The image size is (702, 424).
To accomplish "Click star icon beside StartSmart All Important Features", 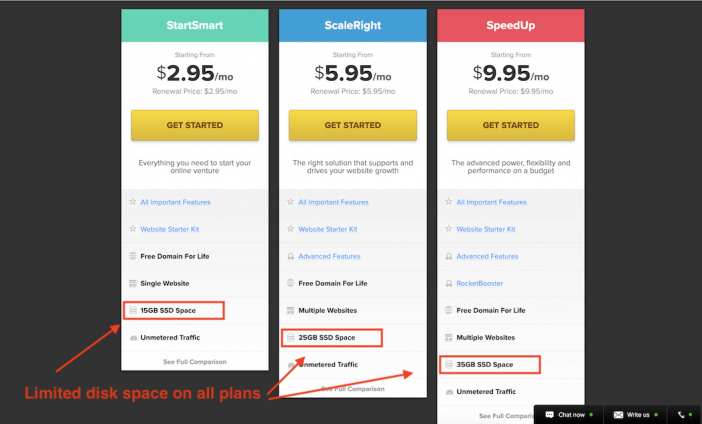I will pos(133,202).
